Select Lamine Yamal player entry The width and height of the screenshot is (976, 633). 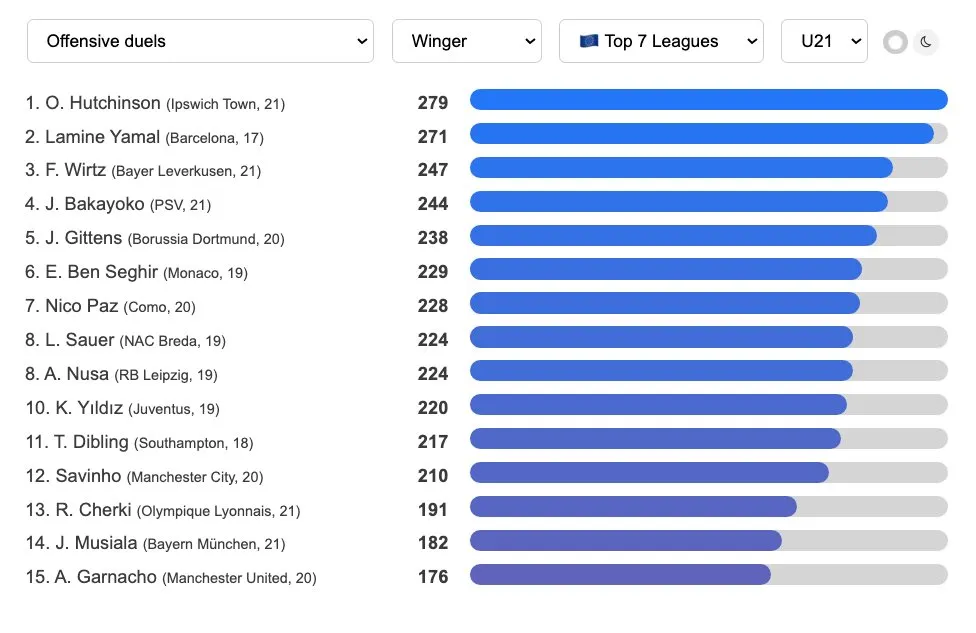pos(144,137)
